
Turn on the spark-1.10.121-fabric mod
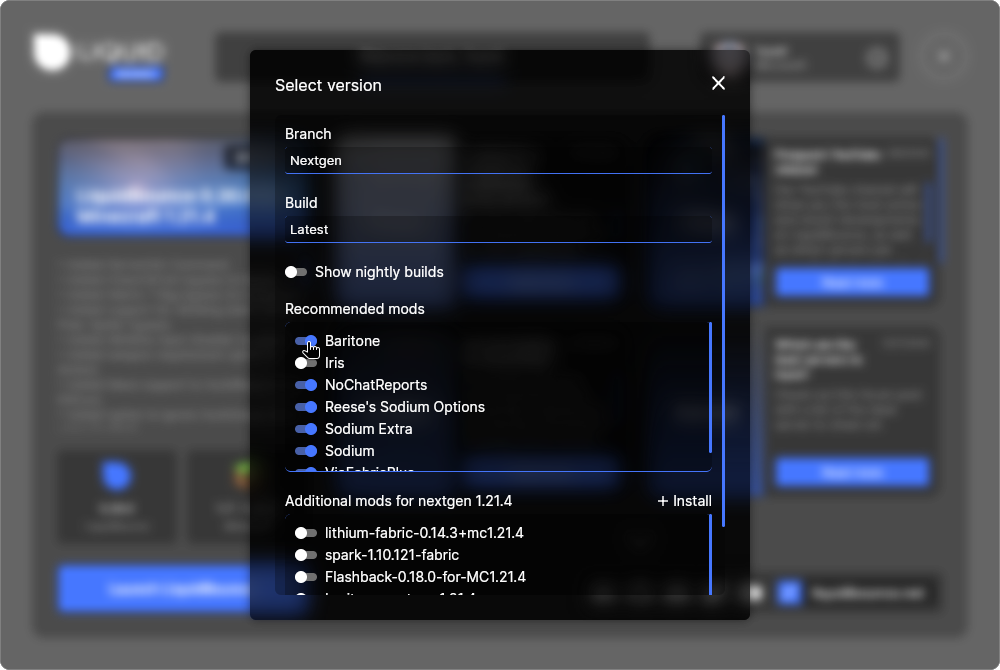click(x=306, y=555)
